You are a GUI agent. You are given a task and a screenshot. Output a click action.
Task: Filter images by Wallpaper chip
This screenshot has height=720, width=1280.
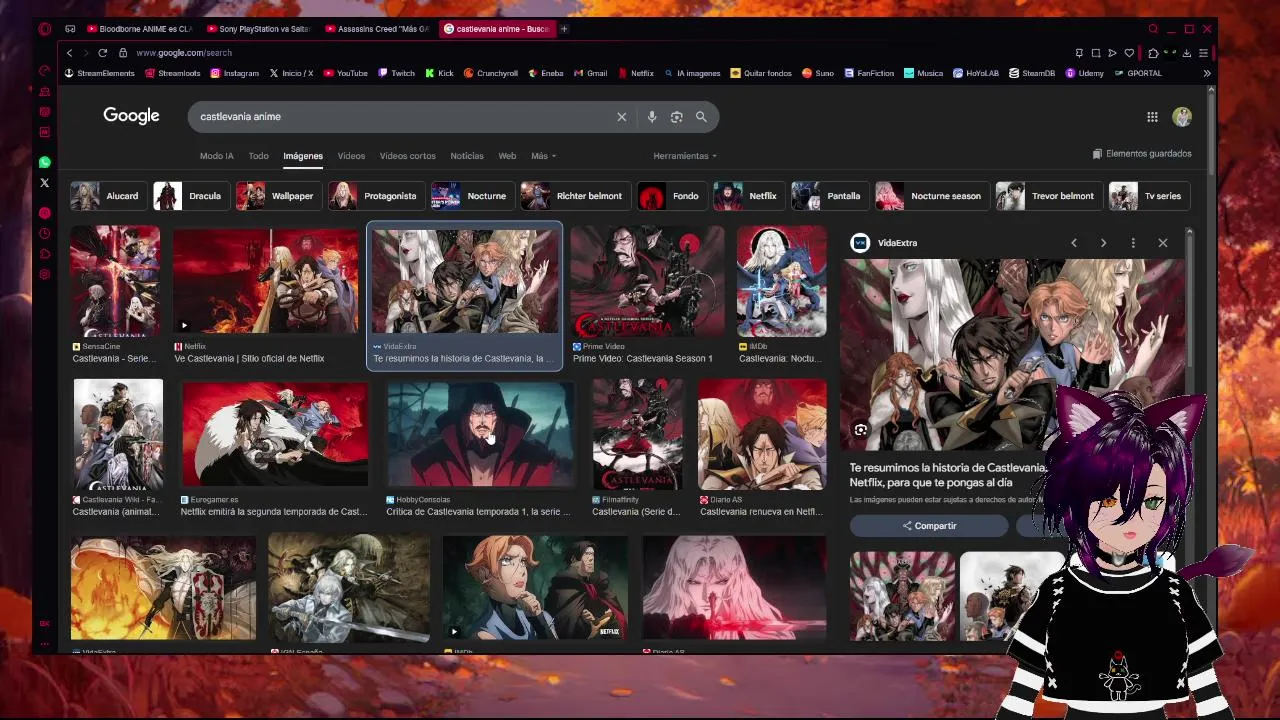click(277, 196)
